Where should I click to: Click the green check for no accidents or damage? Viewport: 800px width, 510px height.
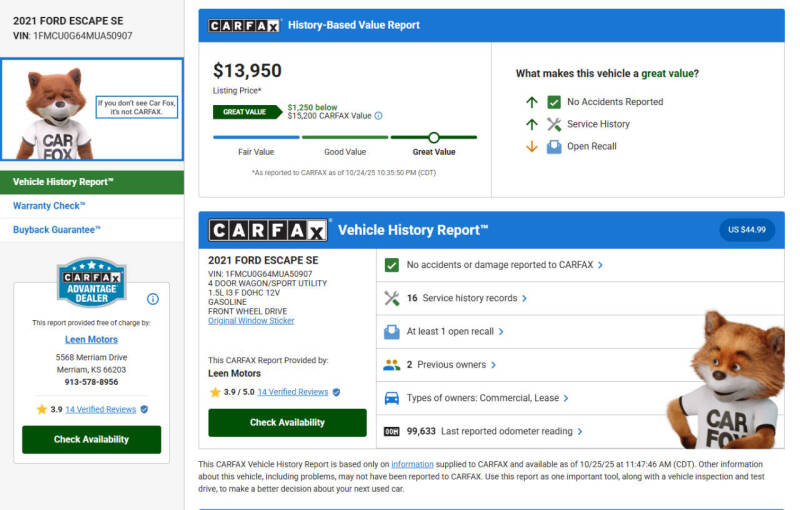[392, 265]
